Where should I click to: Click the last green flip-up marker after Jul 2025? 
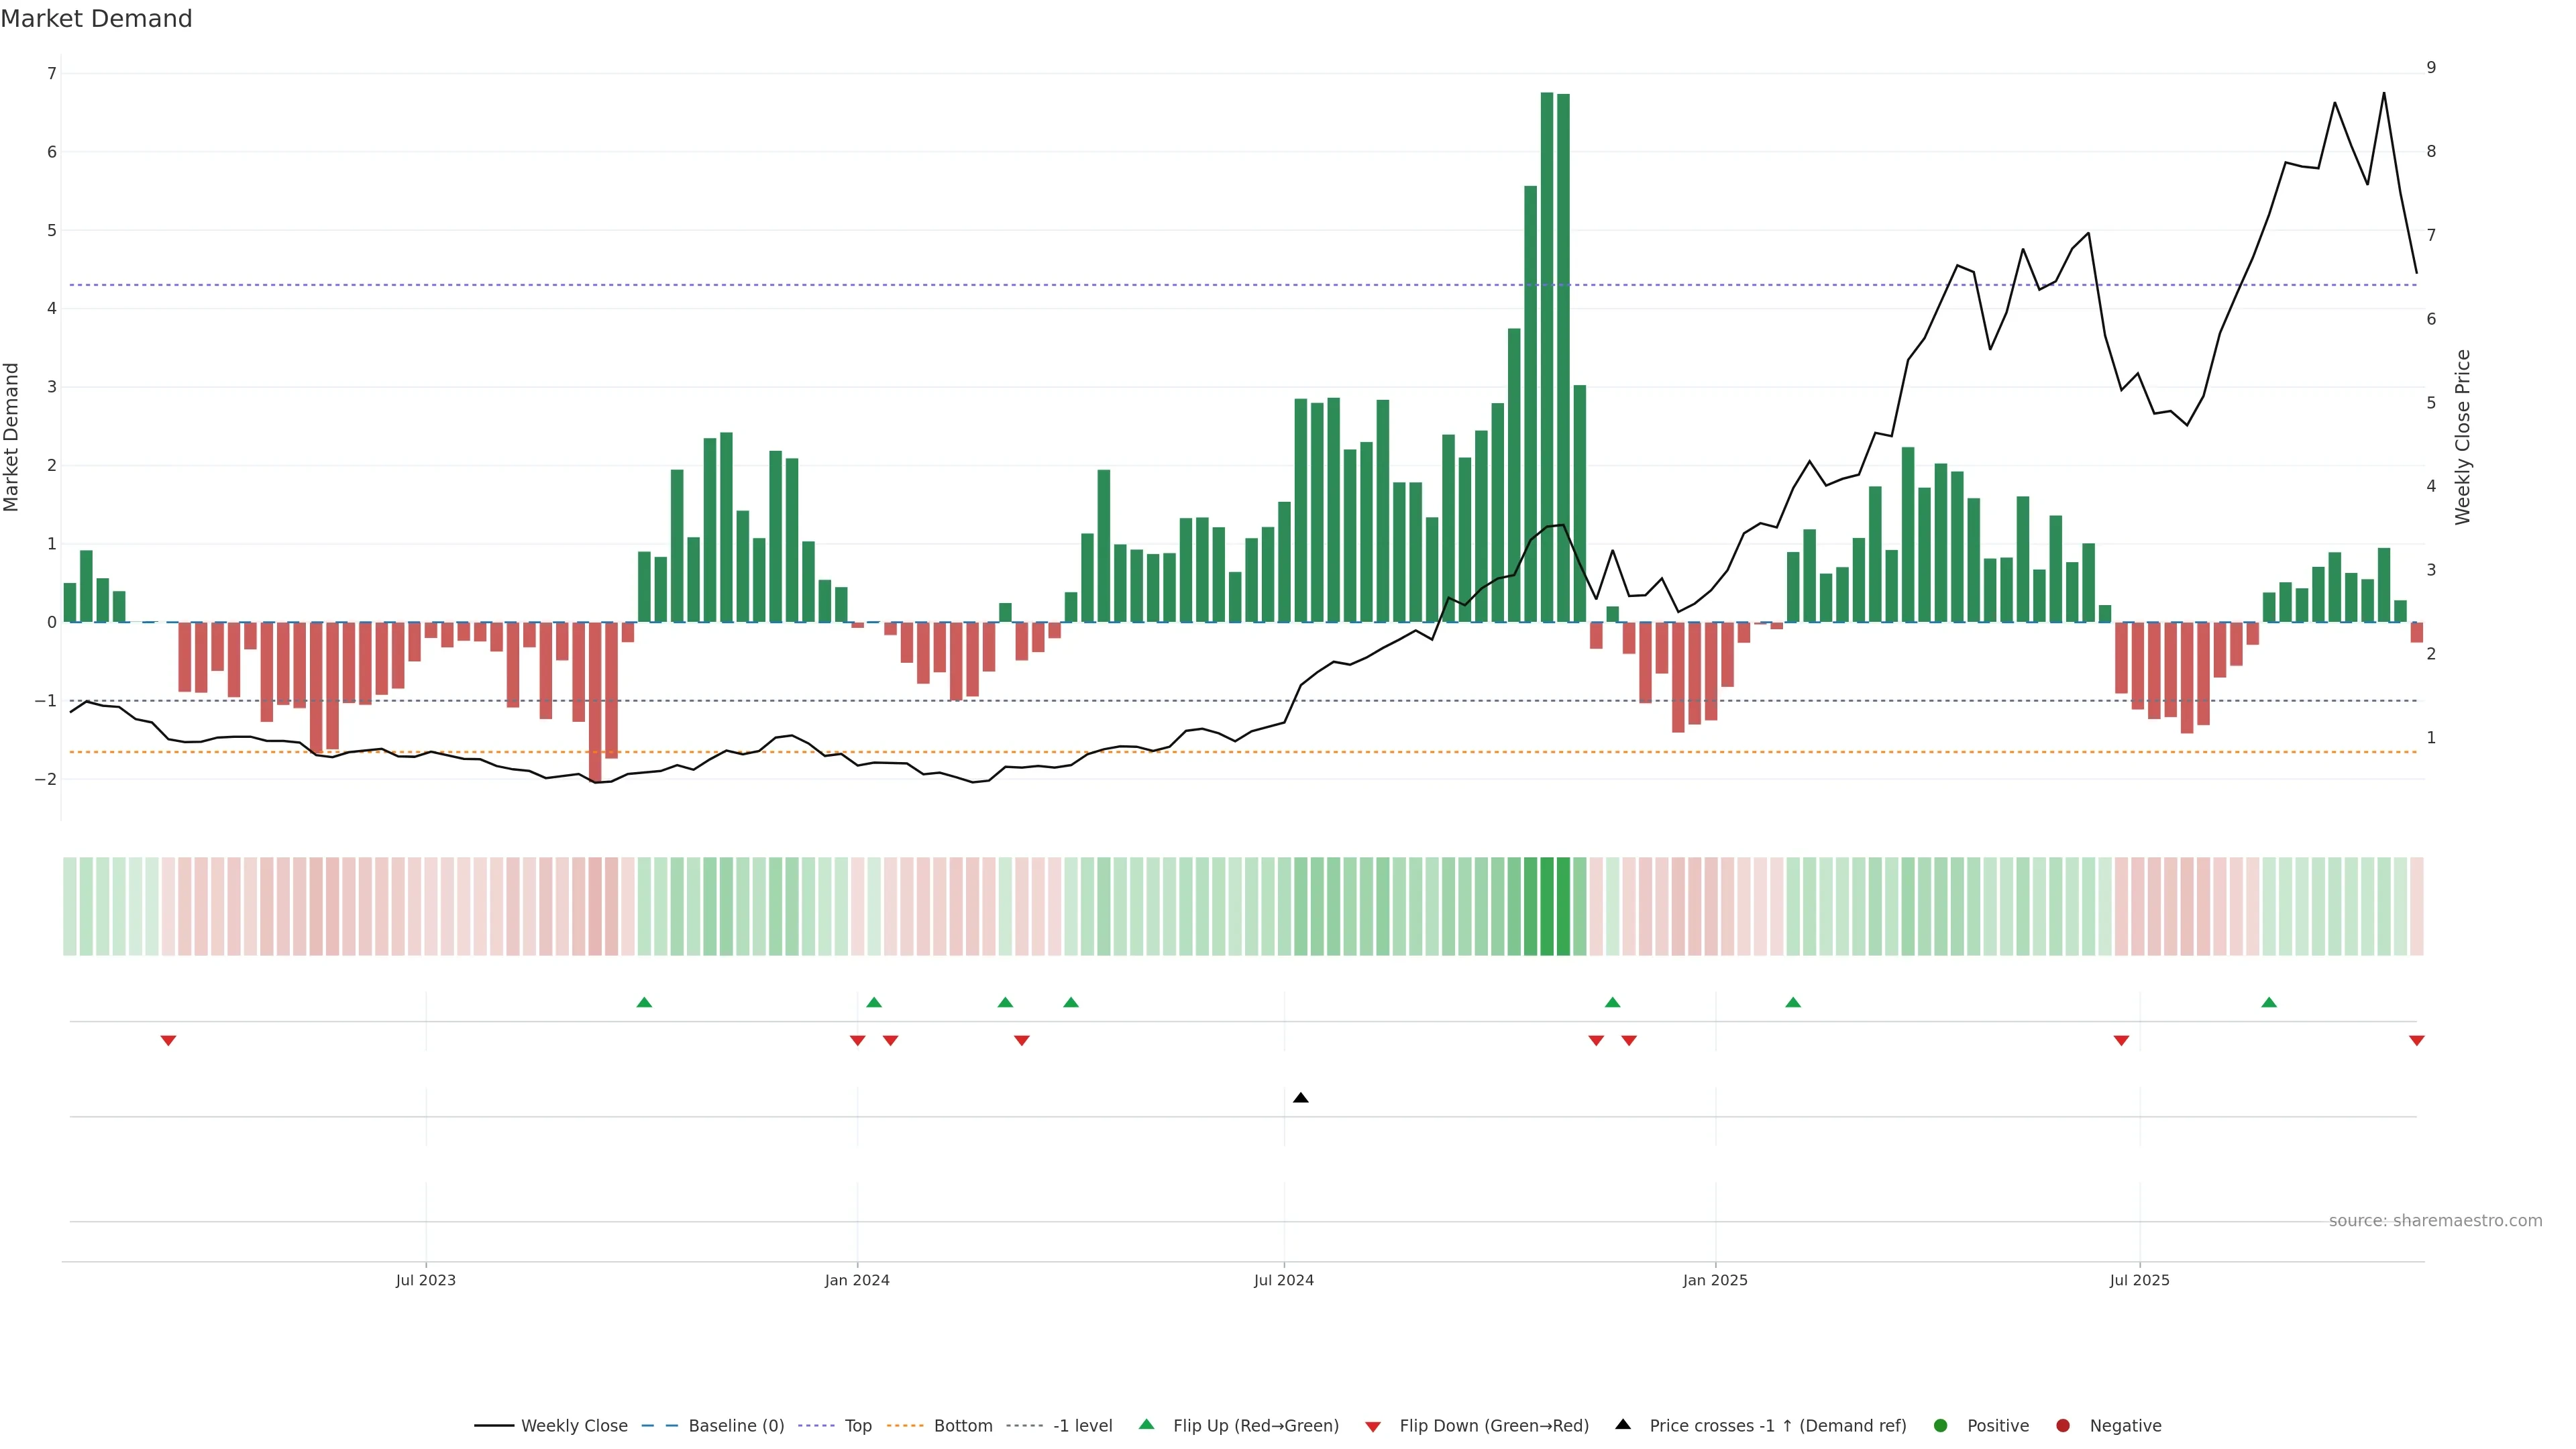pyautogui.click(x=2269, y=1002)
